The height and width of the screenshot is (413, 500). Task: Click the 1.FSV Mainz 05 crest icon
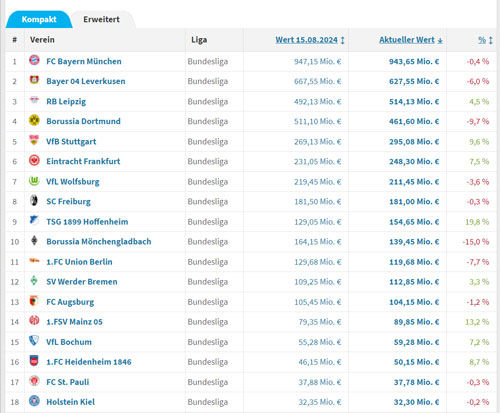pos(34,321)
